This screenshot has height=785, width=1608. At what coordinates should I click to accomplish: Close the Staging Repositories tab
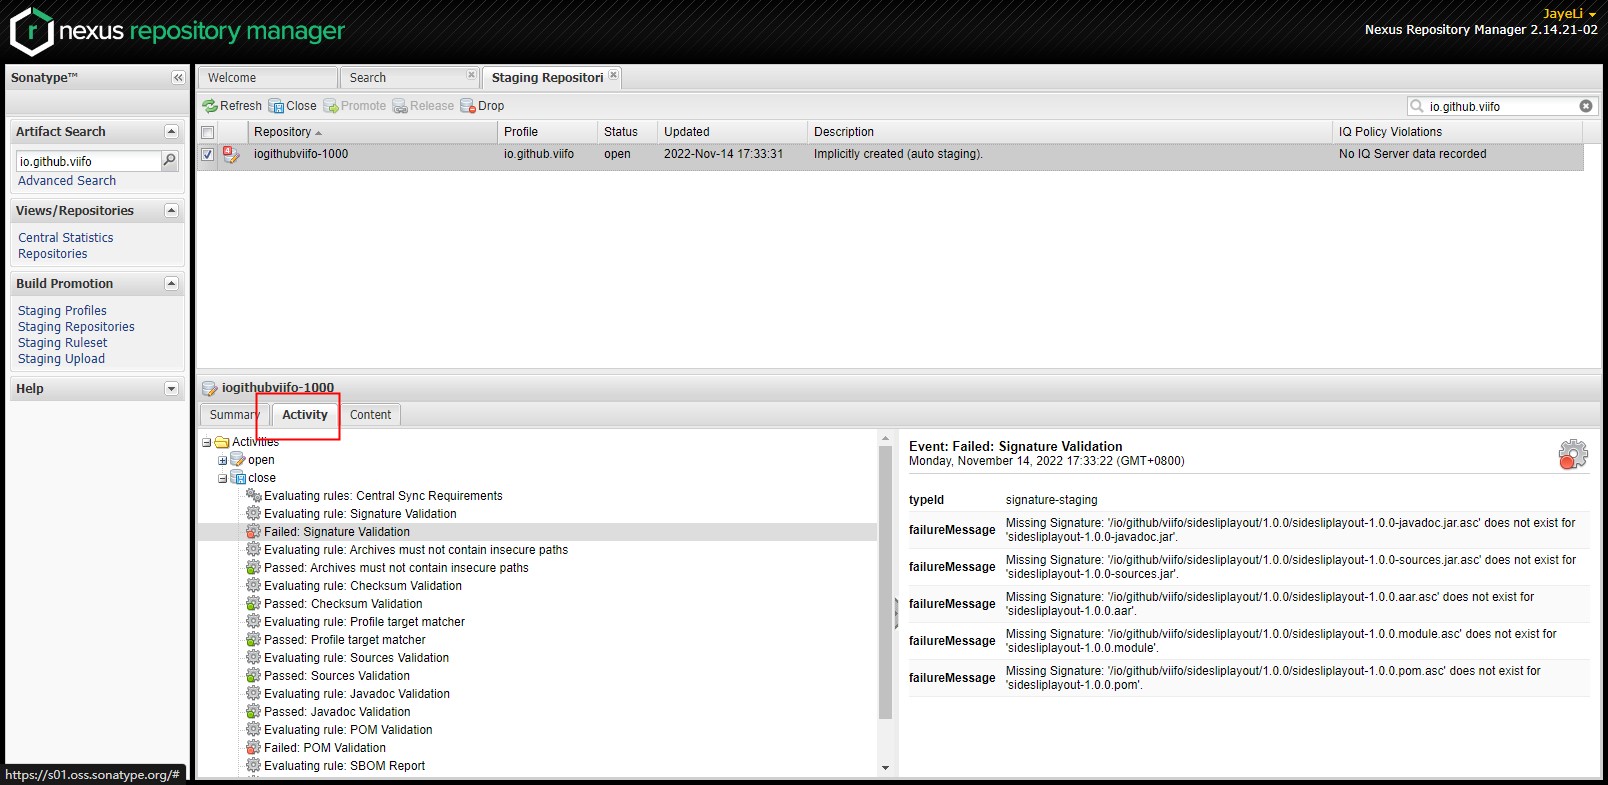(x=614, y=75)
